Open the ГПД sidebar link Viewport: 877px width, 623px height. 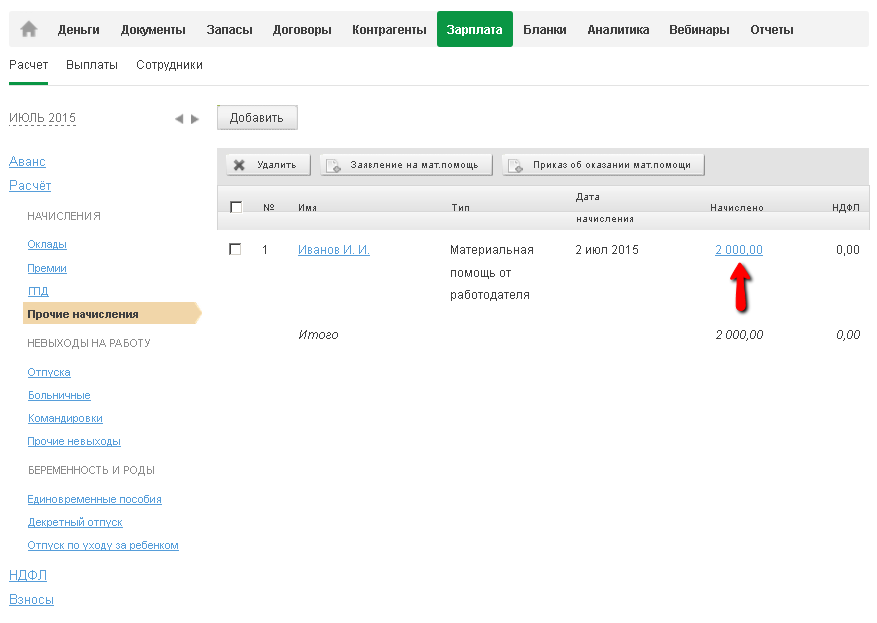click(x=38, y=291)
